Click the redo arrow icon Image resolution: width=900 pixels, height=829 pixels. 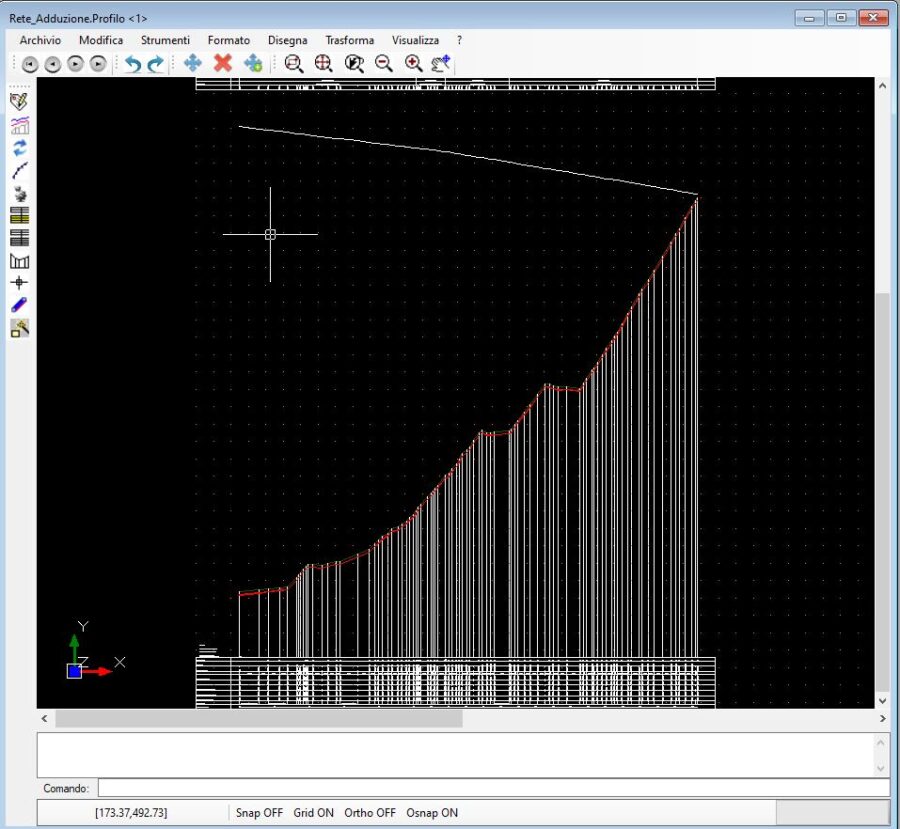point(155,64)
